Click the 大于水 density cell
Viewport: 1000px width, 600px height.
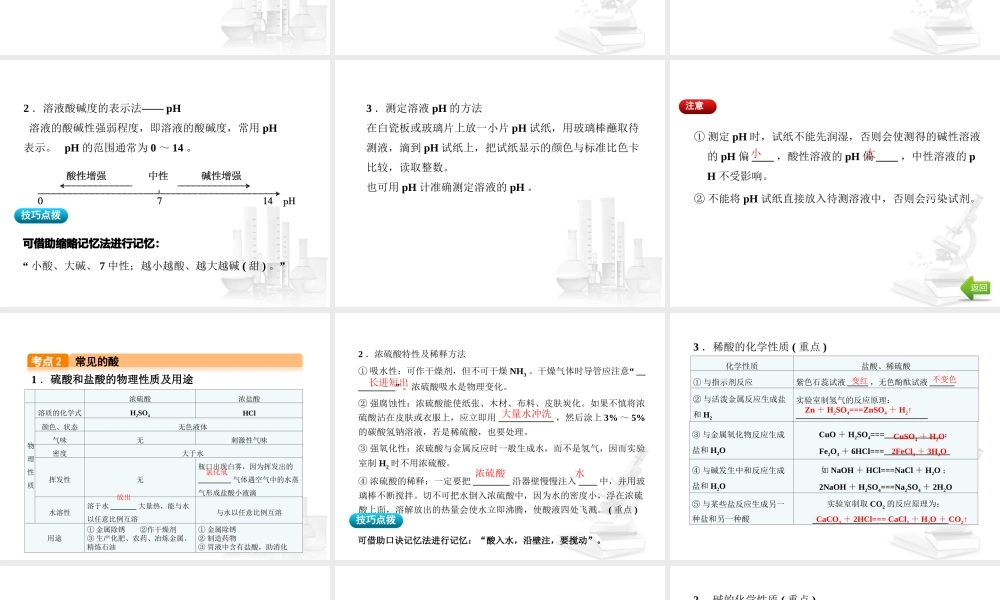click(x=193, y=453)
